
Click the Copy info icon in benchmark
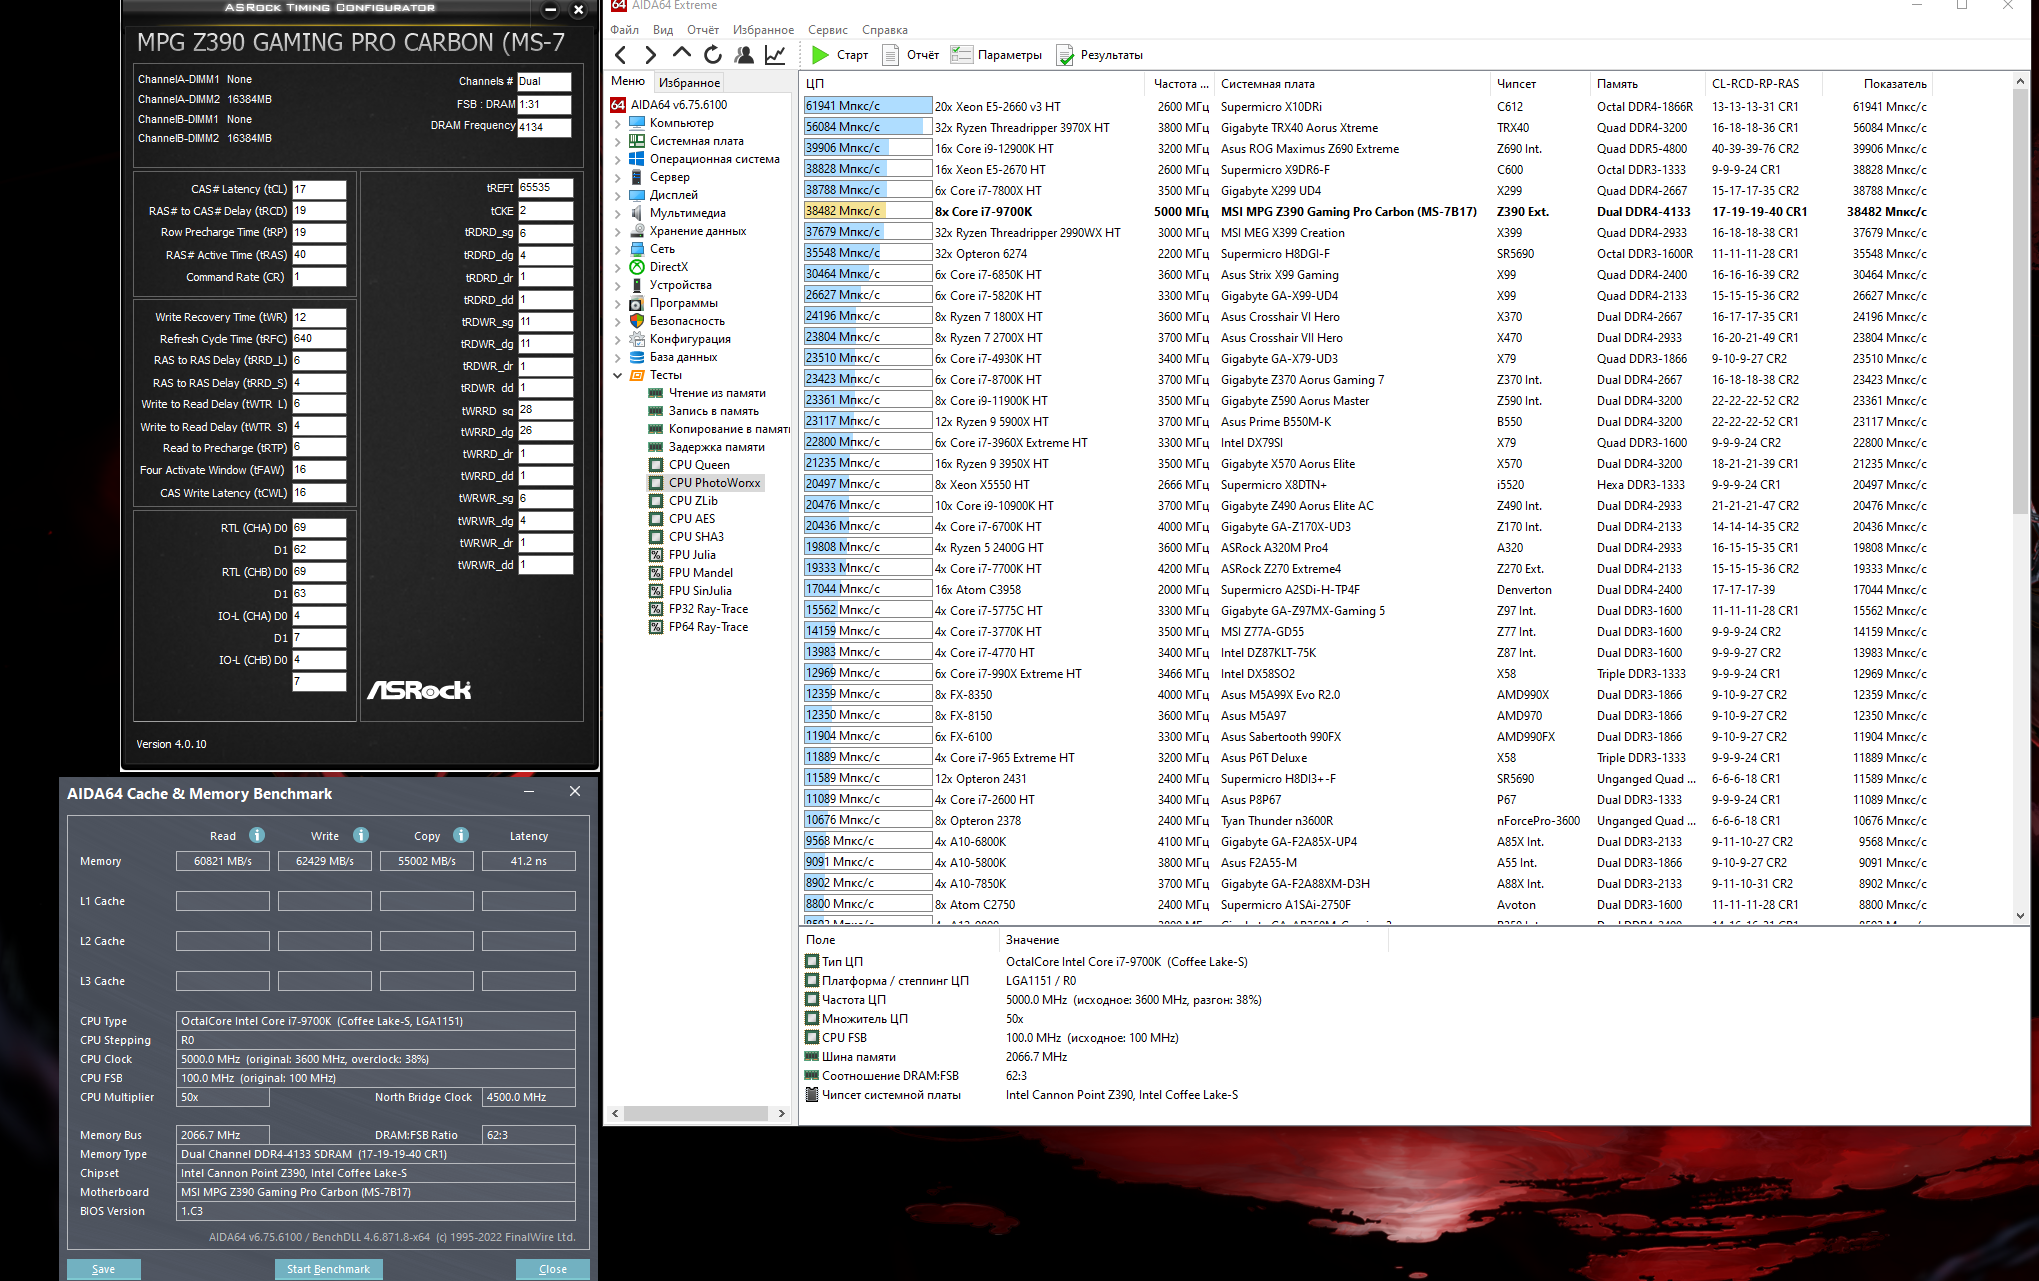point(461,835)
